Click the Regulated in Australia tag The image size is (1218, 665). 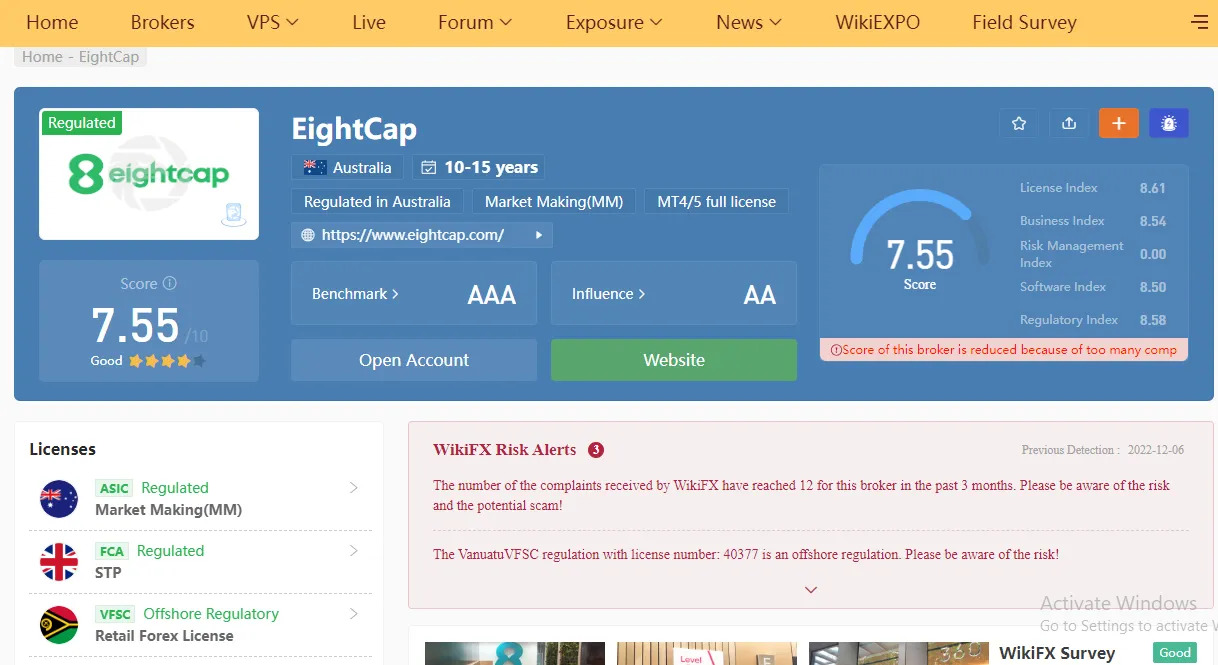coord(377,201)
